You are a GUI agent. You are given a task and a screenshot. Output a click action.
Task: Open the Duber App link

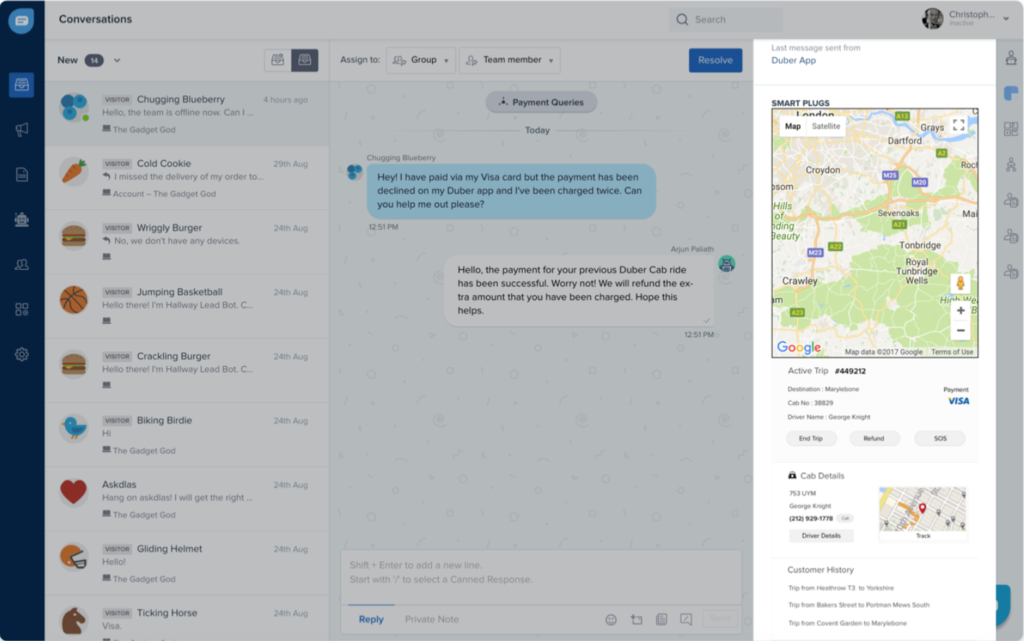point(793,61)
